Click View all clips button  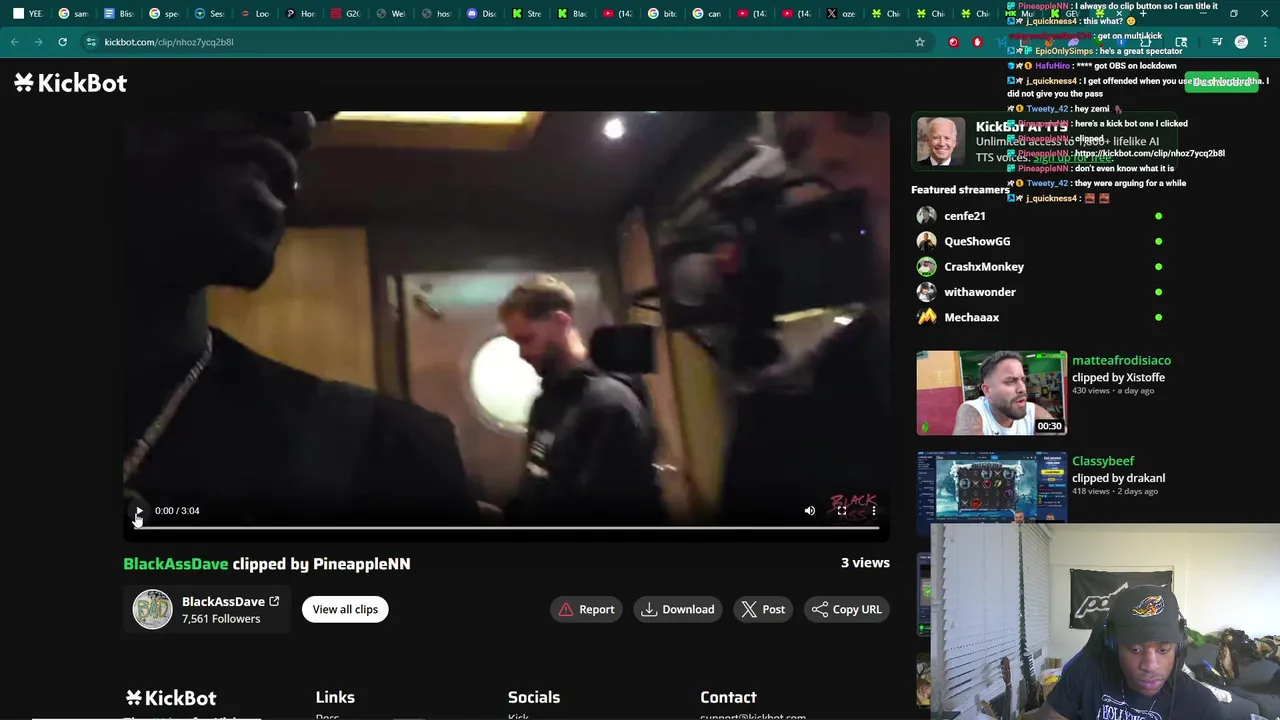point(345,609)
